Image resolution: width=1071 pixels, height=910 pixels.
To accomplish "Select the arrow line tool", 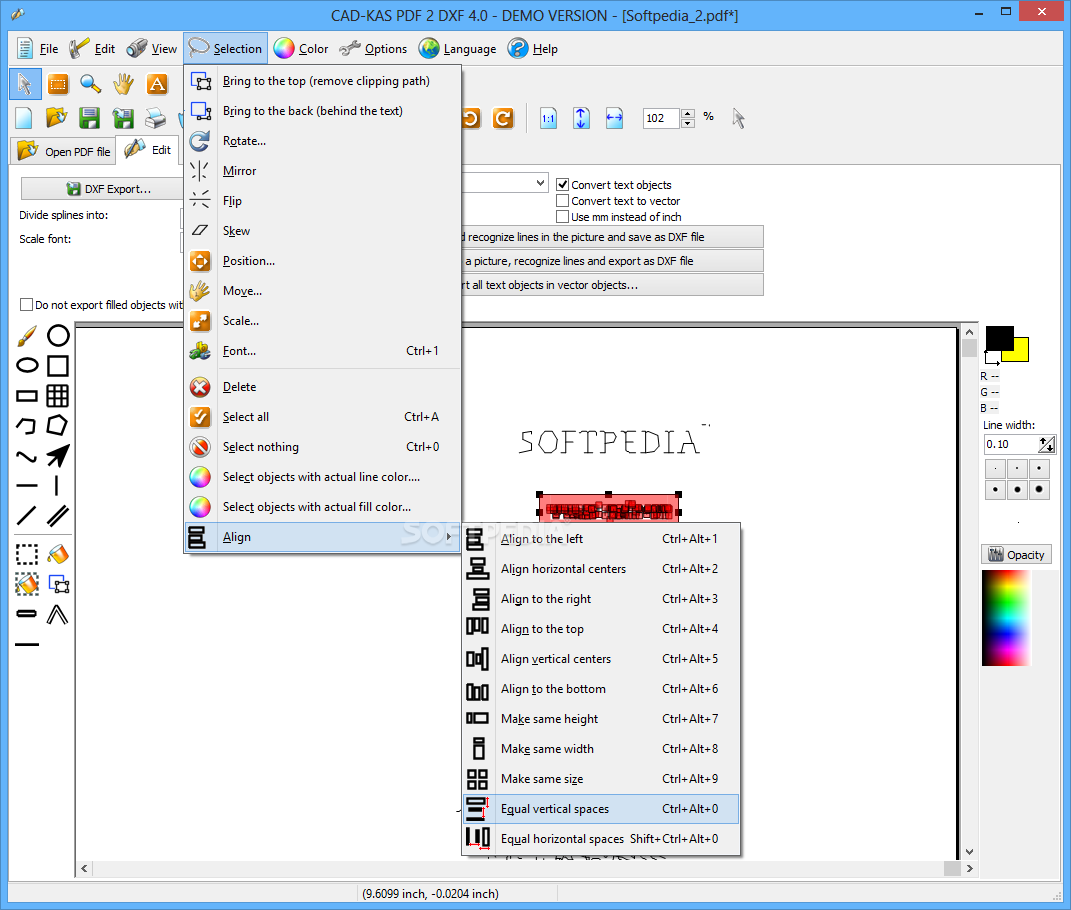I will tap(58, 455).
